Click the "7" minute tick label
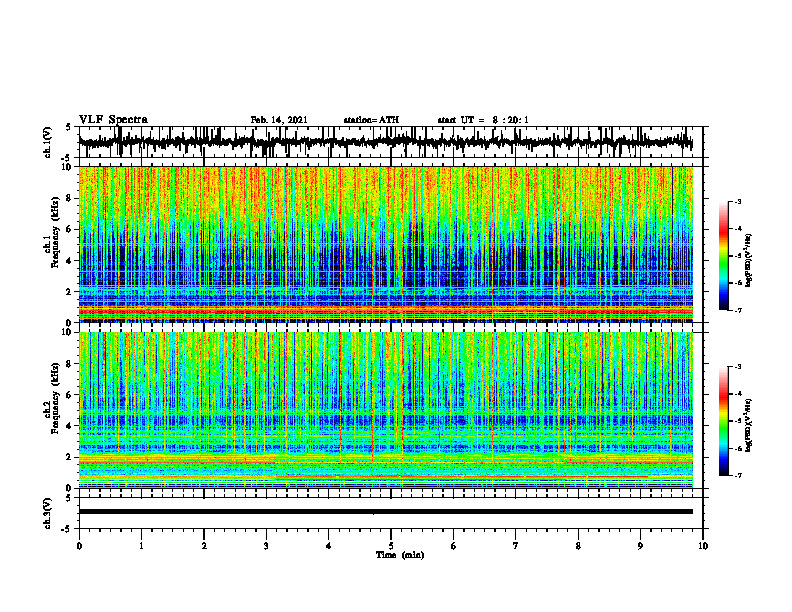 click(516, 546)
